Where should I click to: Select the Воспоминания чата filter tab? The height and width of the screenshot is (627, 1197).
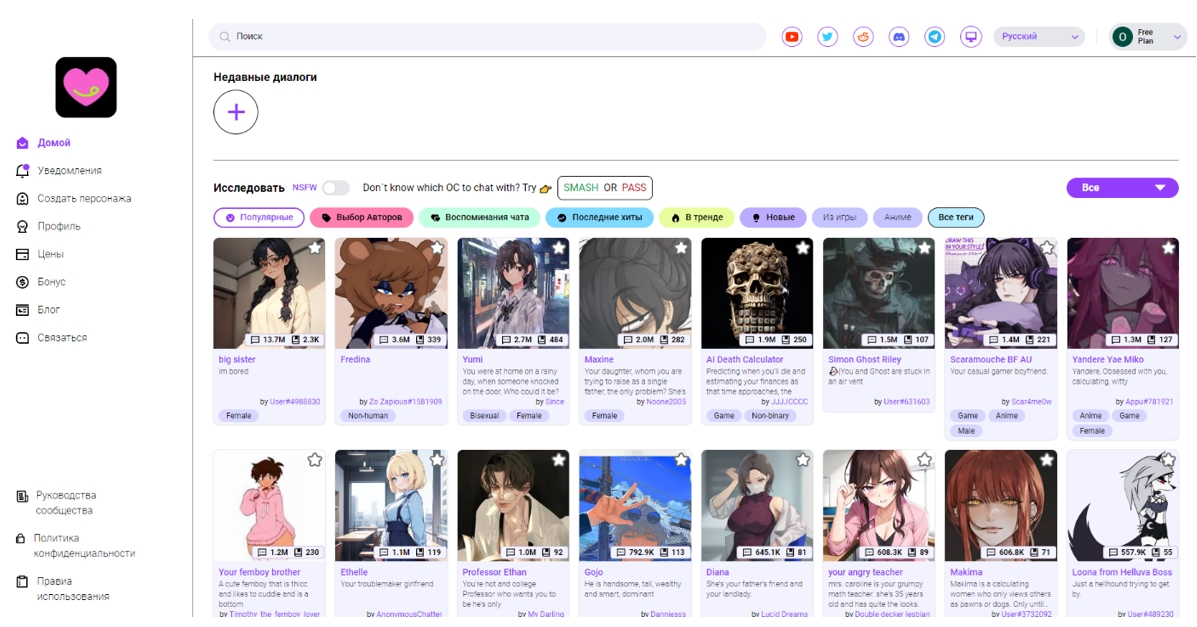[479, 218]
